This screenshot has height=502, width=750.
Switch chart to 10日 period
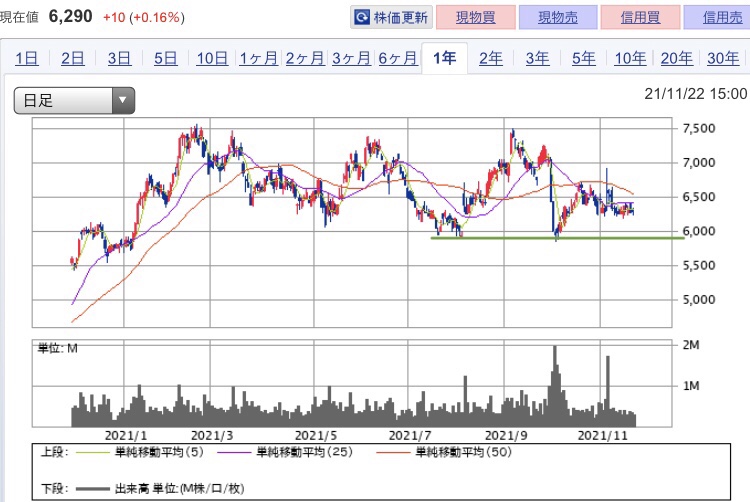[x=212, y=58]
